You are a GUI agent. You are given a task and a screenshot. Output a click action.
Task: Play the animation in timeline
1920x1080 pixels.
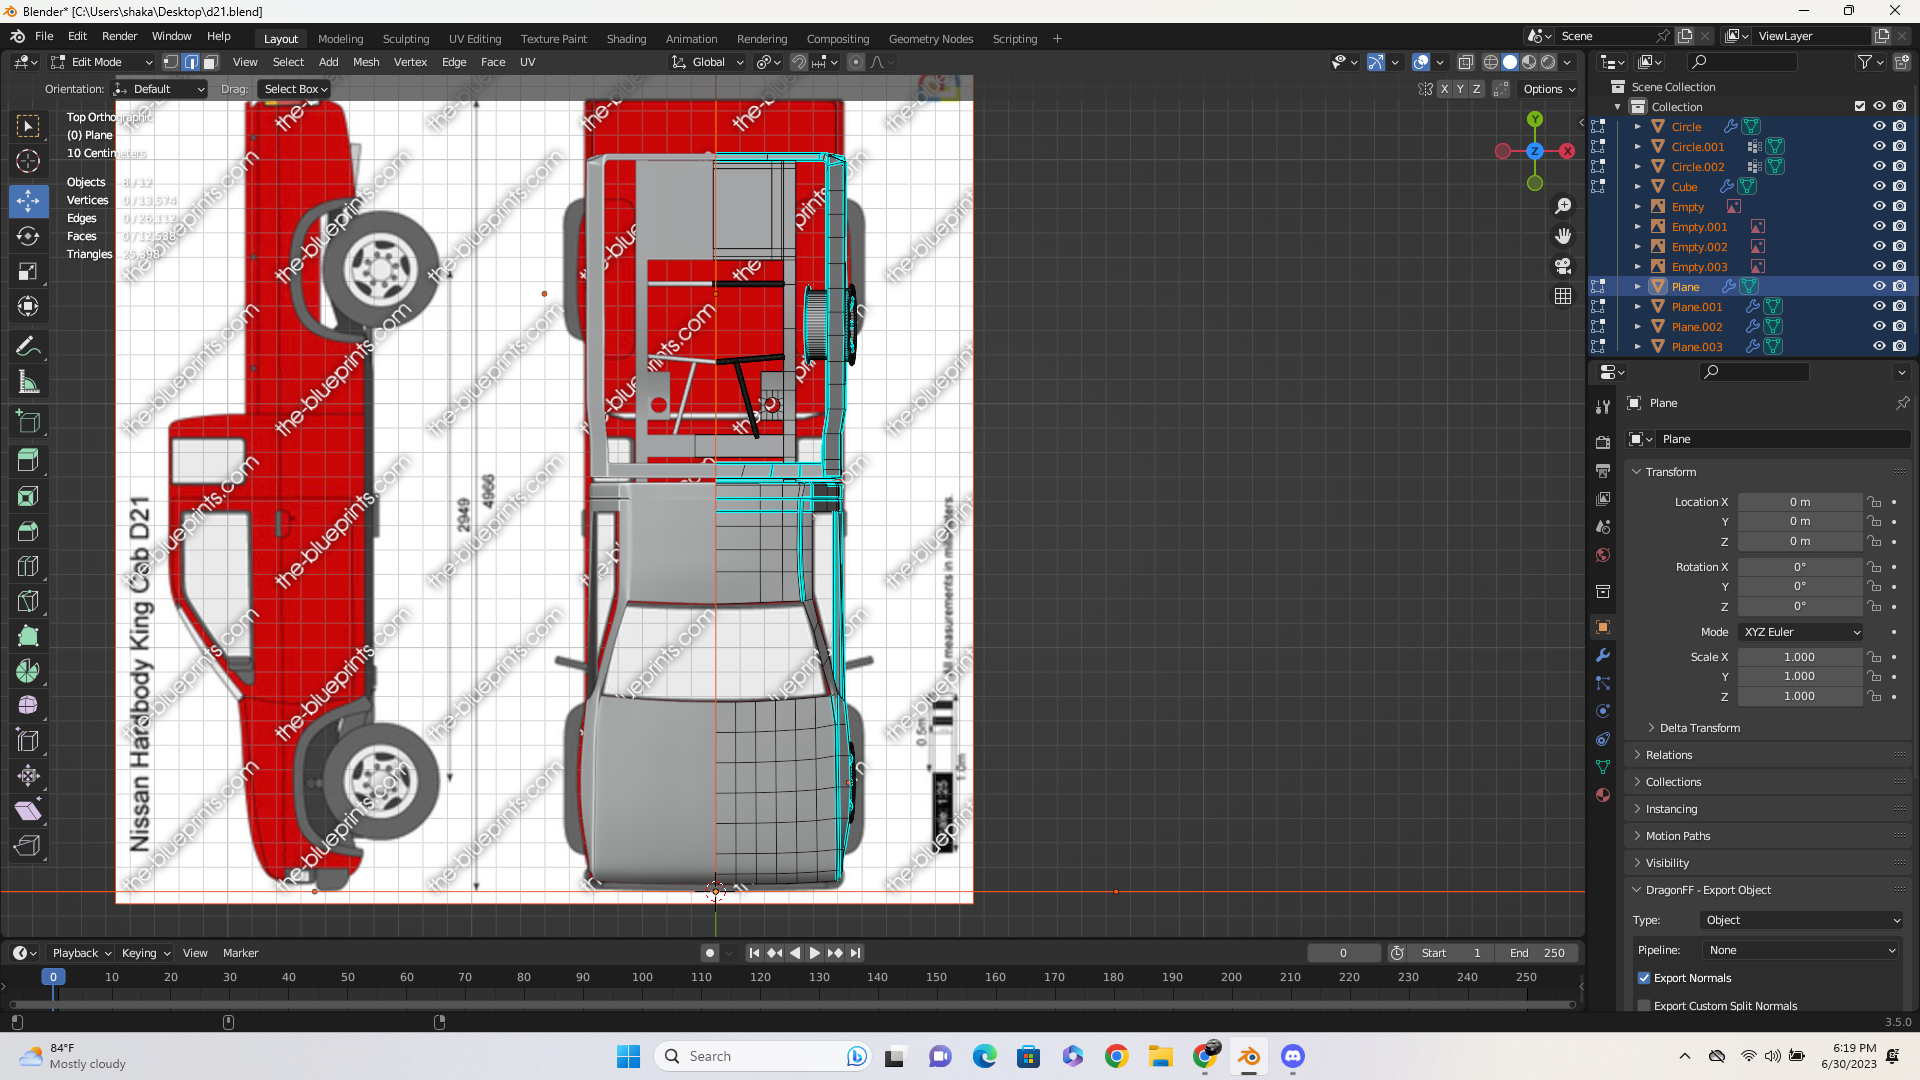tap(815, 953)
